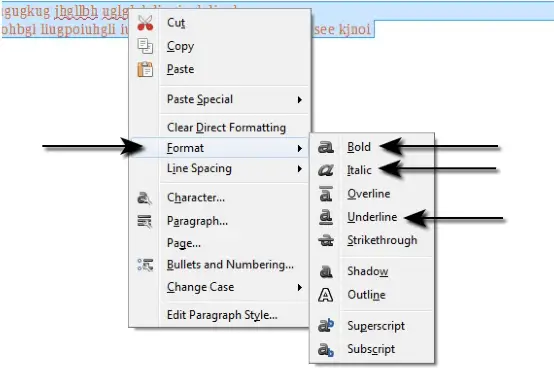Click the Subscript icon
The height and width of the screenshot is (380, 554).
point(326,349)
